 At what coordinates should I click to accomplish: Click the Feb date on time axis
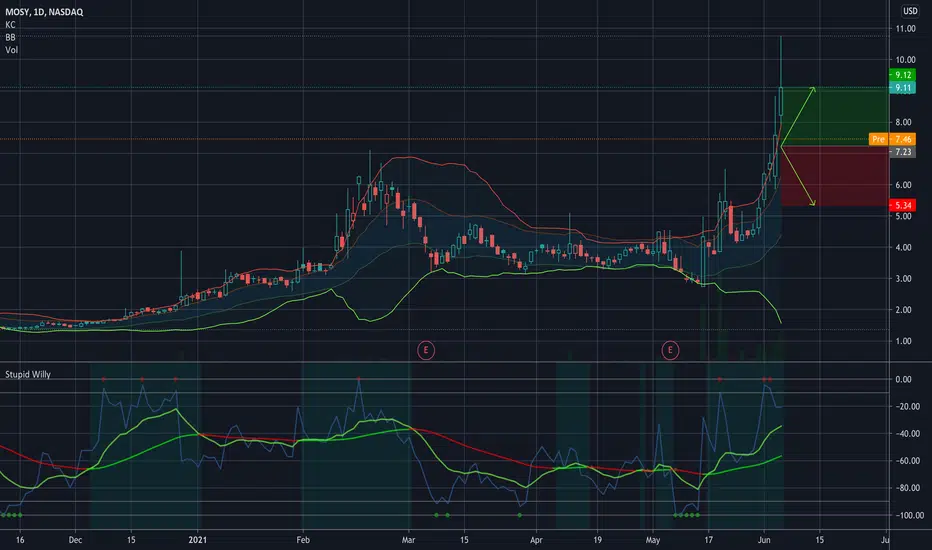[303, 540]
